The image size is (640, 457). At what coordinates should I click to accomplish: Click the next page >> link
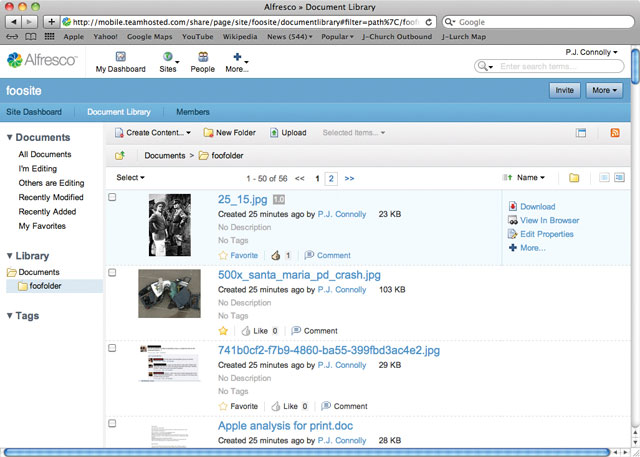pos(349,179)
